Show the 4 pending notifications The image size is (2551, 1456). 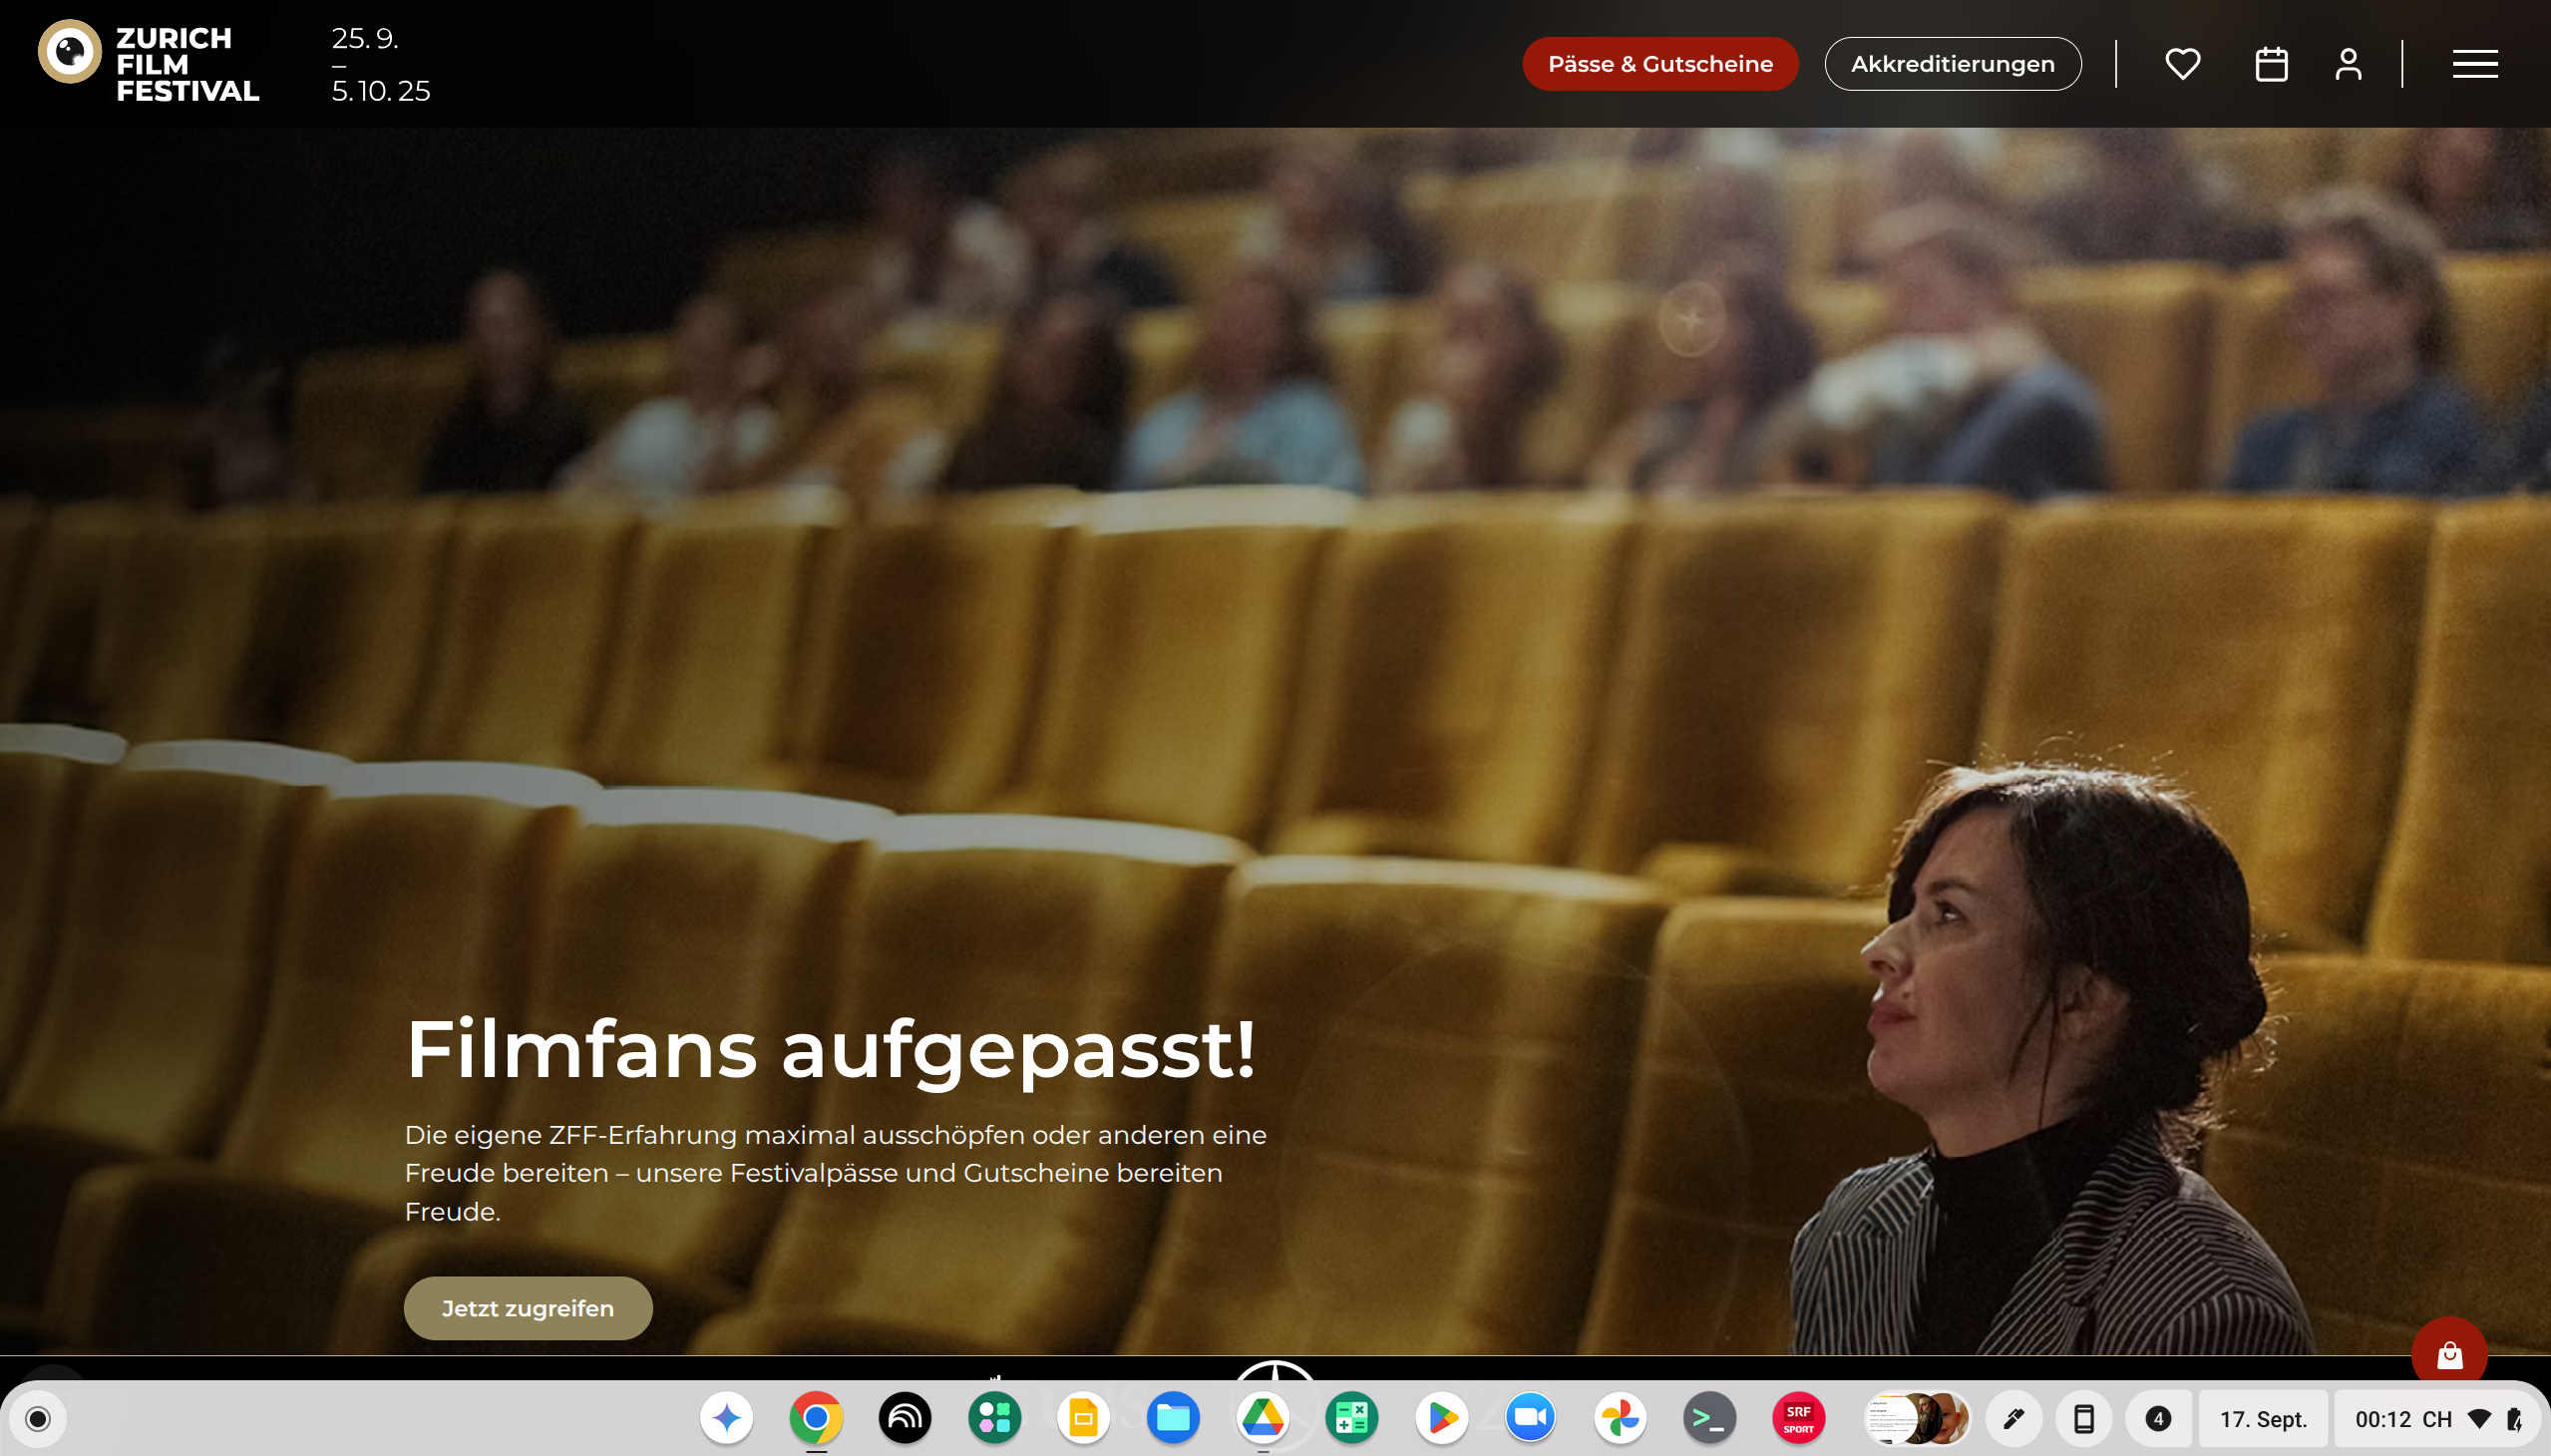click(x=2158, y=1419)
